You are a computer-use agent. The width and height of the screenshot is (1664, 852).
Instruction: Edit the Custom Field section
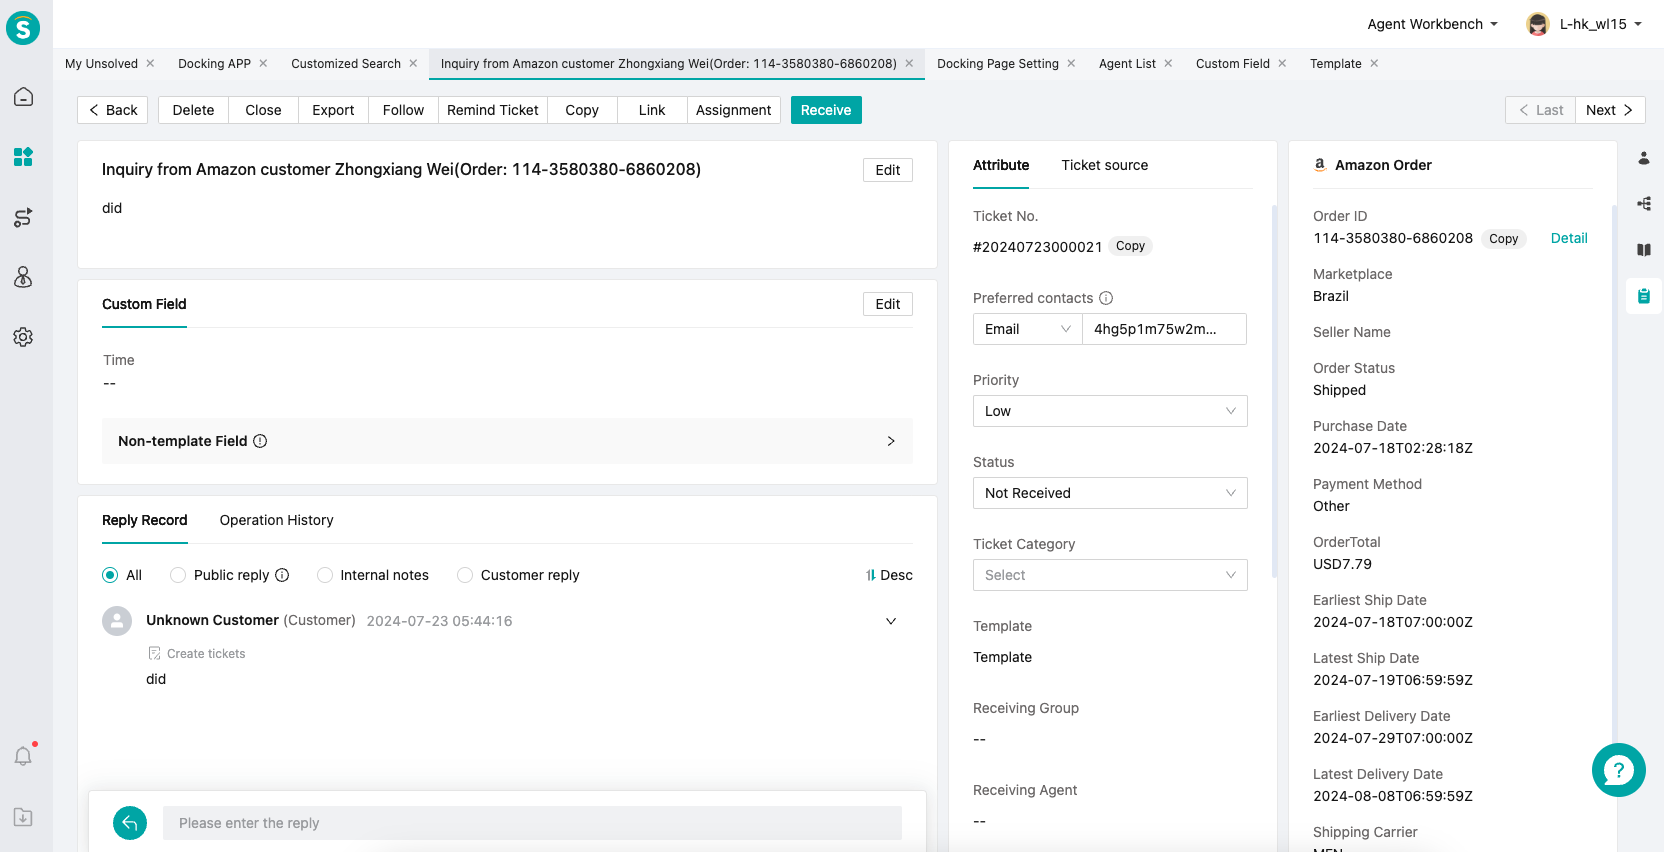tap(887, 304)
